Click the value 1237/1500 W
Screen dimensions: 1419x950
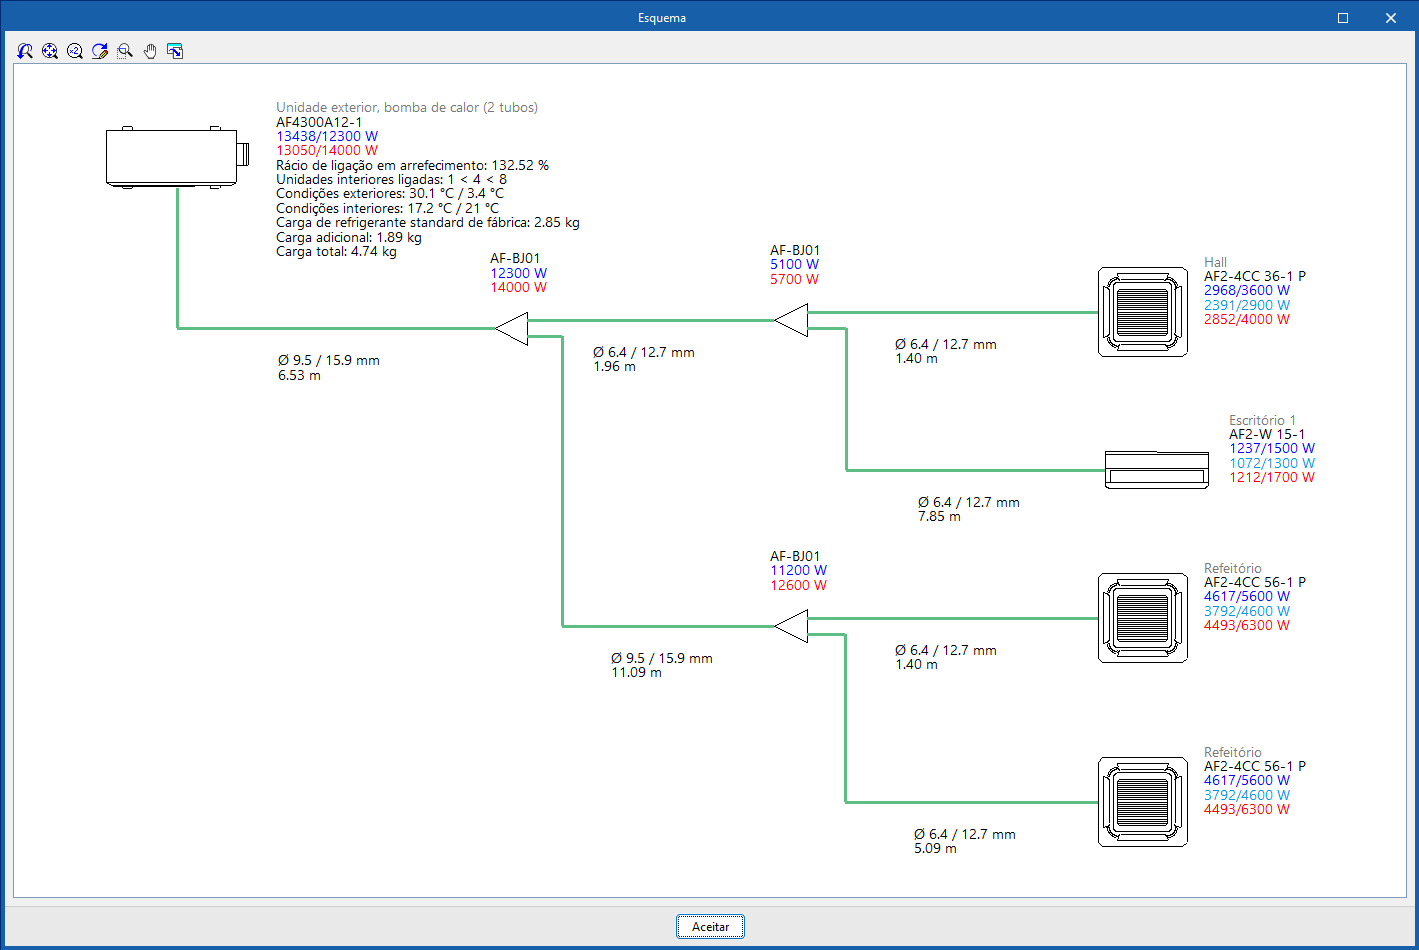[x=1272, y=448]
